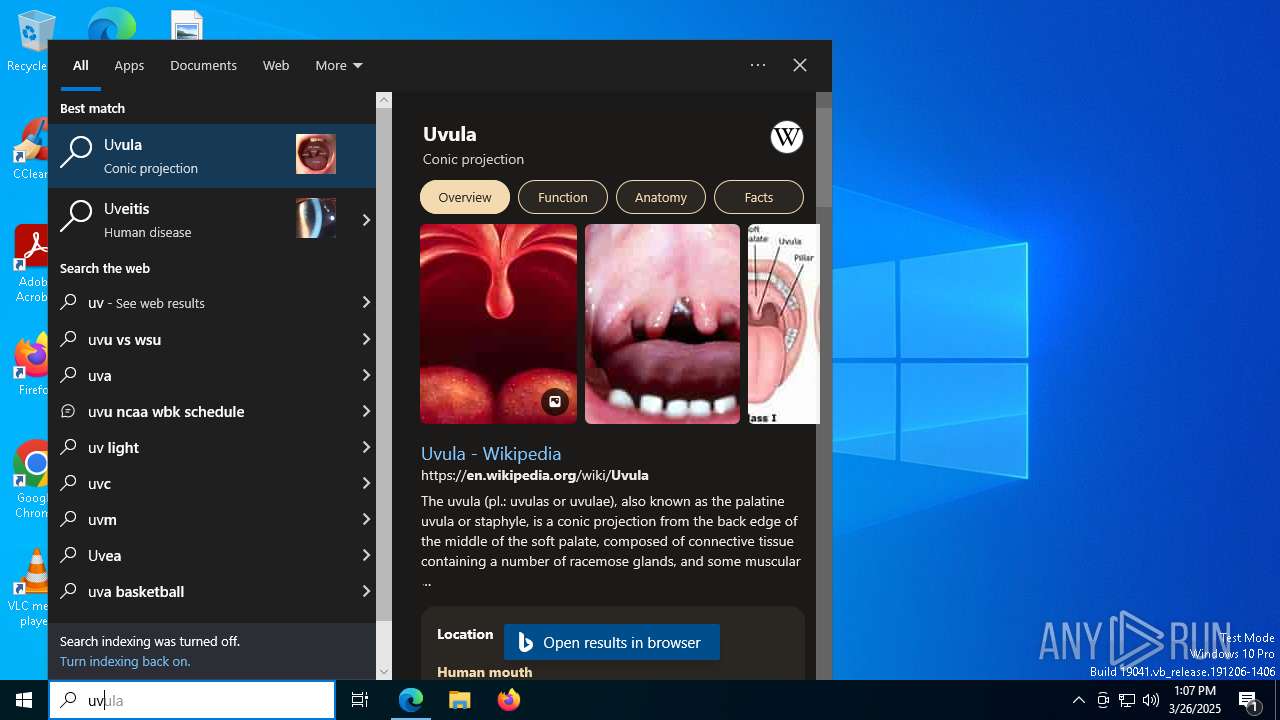Screen dimensions: 1280x720
Task: Expand the 'uvc' suggestion arrow
Action: point(366,483)
